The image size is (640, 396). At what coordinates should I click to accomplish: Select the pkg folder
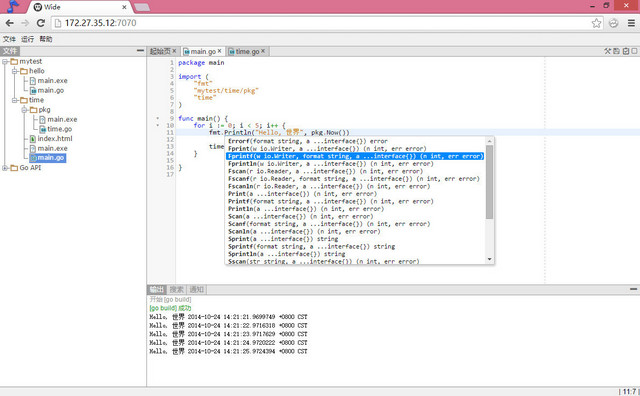(44, 109)
